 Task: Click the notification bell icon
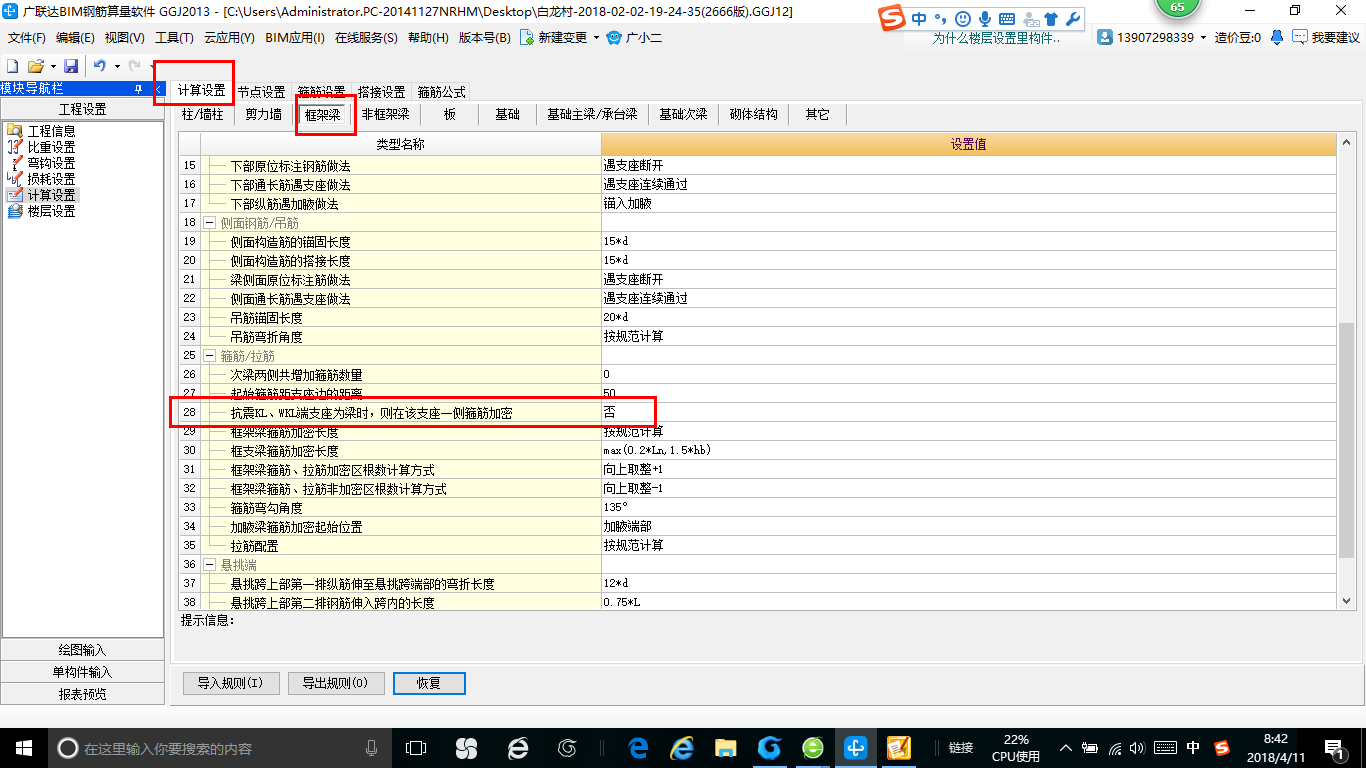point(1277,38)
